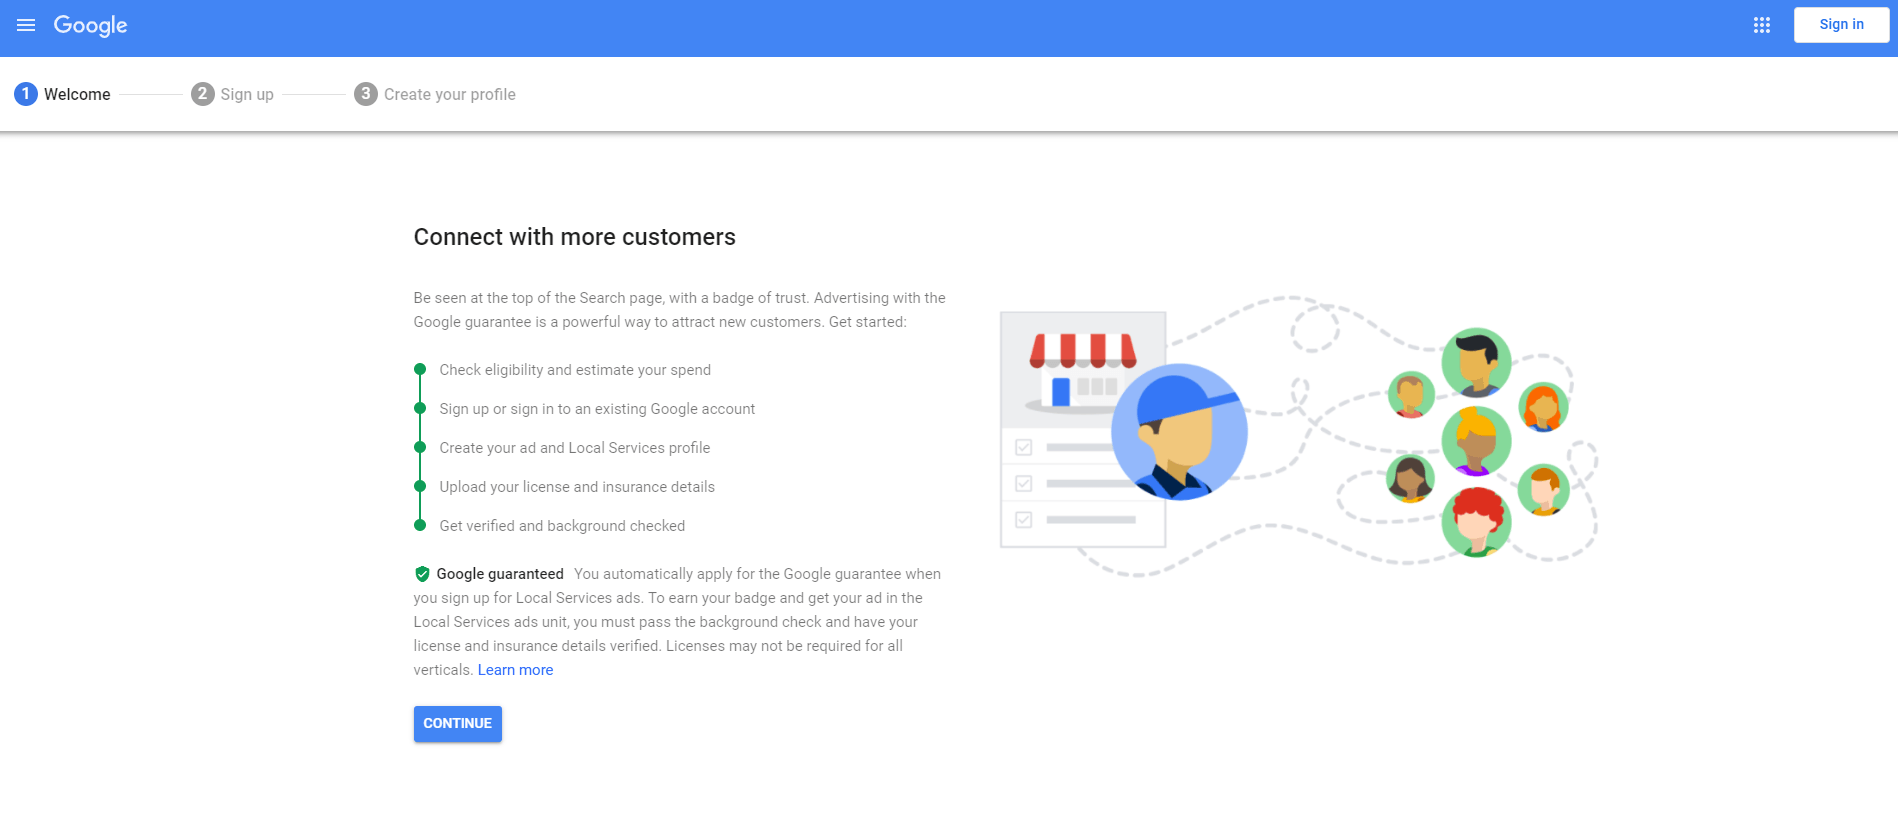Click the green Google guaranteed shield icon

click(422, 574)
